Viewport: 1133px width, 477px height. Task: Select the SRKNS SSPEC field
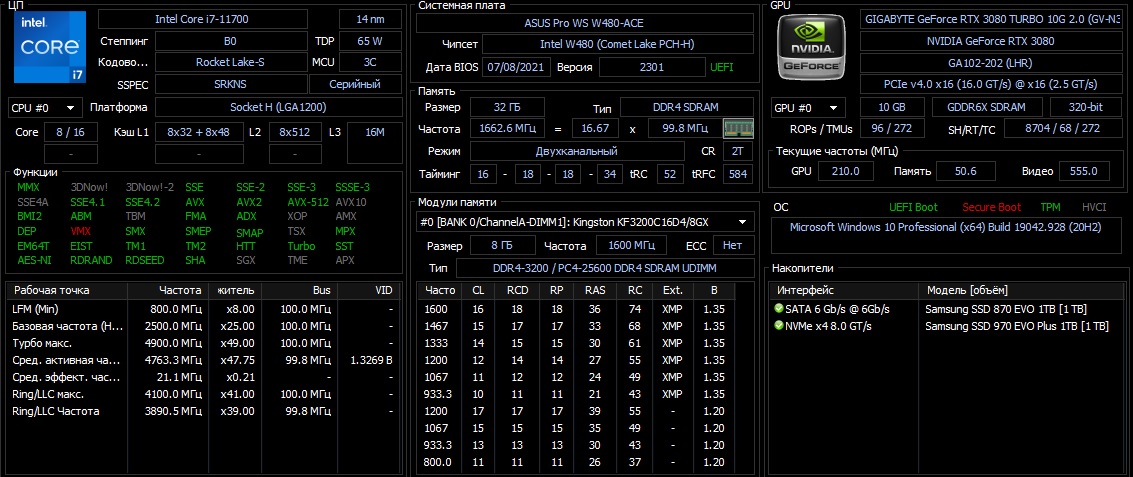click(x=231, y=85)
